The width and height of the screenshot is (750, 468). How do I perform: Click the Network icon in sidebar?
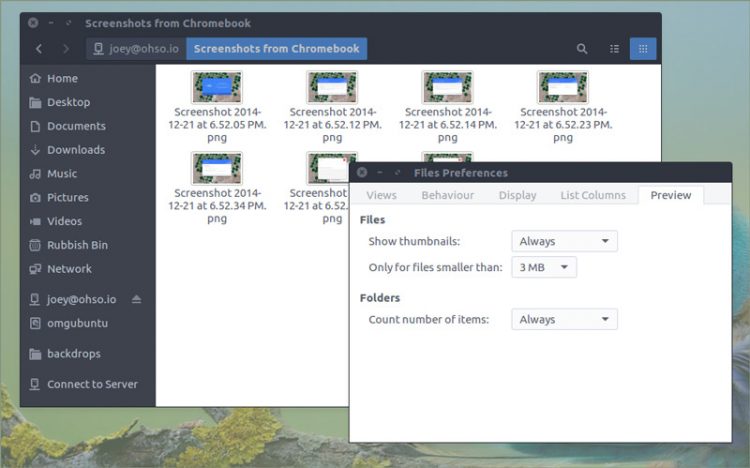click(x=35, y=269)
